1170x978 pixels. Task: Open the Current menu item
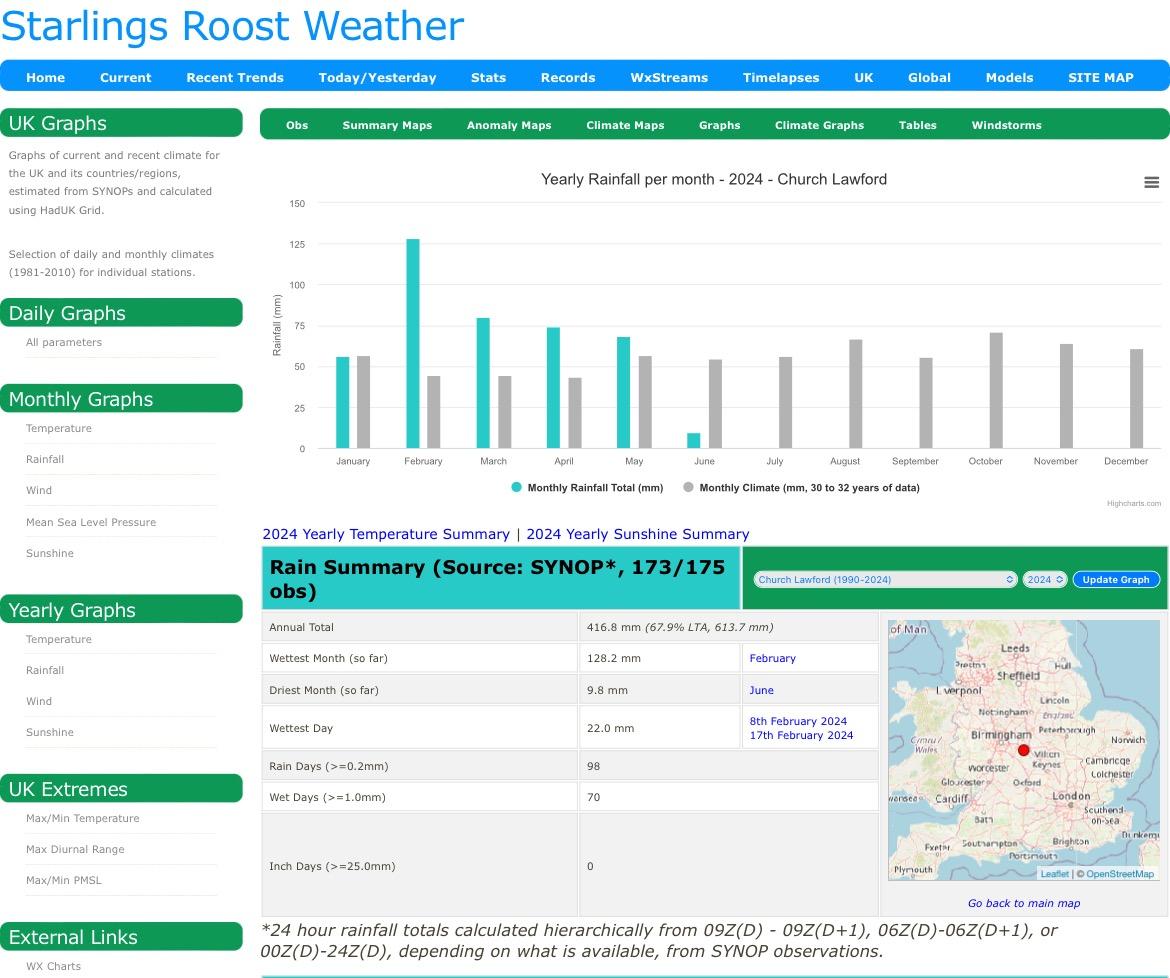(125, 78)
